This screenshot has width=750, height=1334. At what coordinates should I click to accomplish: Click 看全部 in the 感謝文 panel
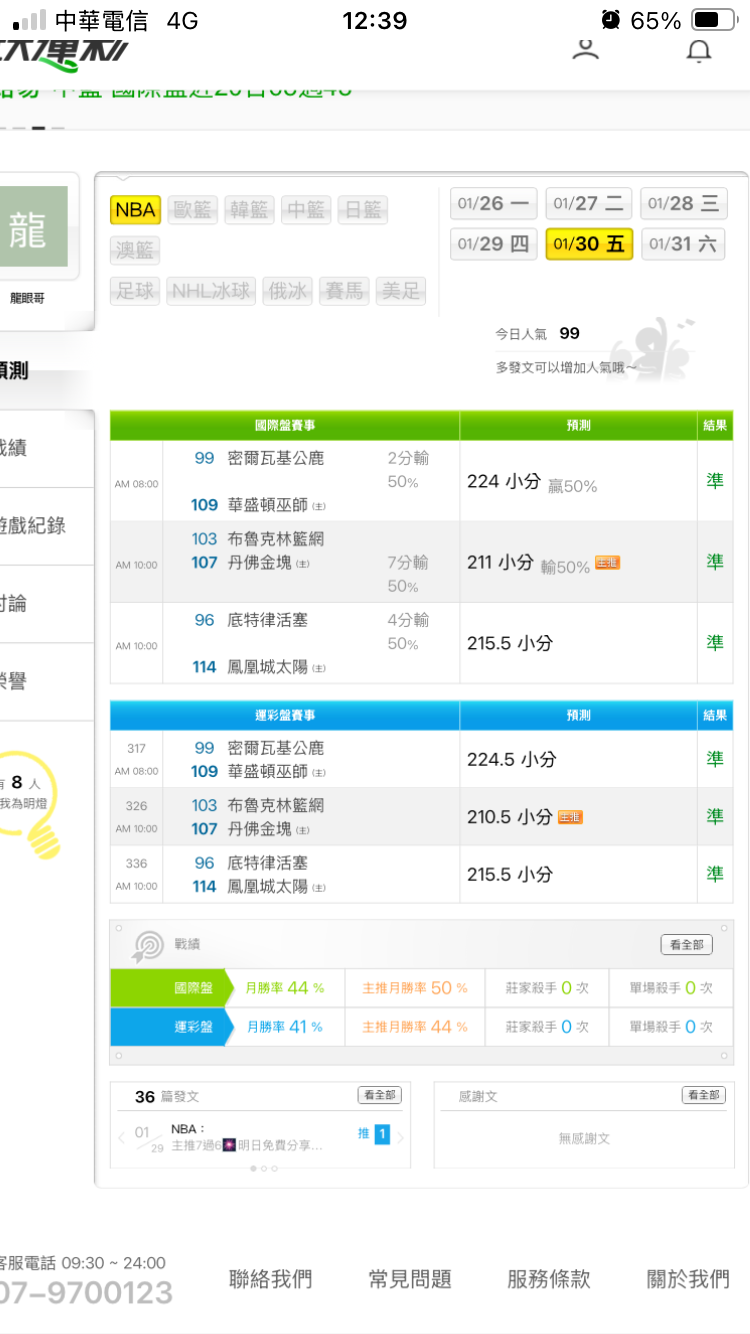(703, 1095)
